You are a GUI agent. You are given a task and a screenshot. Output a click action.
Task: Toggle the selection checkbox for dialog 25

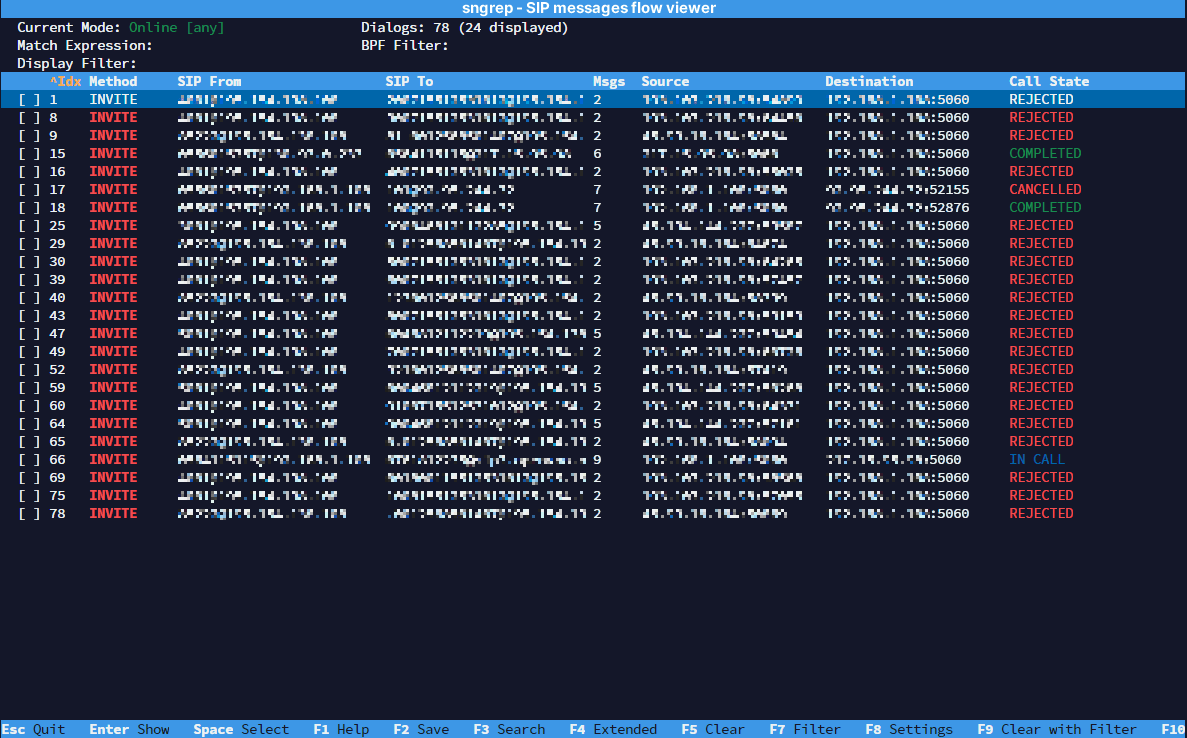pos(30,226)
